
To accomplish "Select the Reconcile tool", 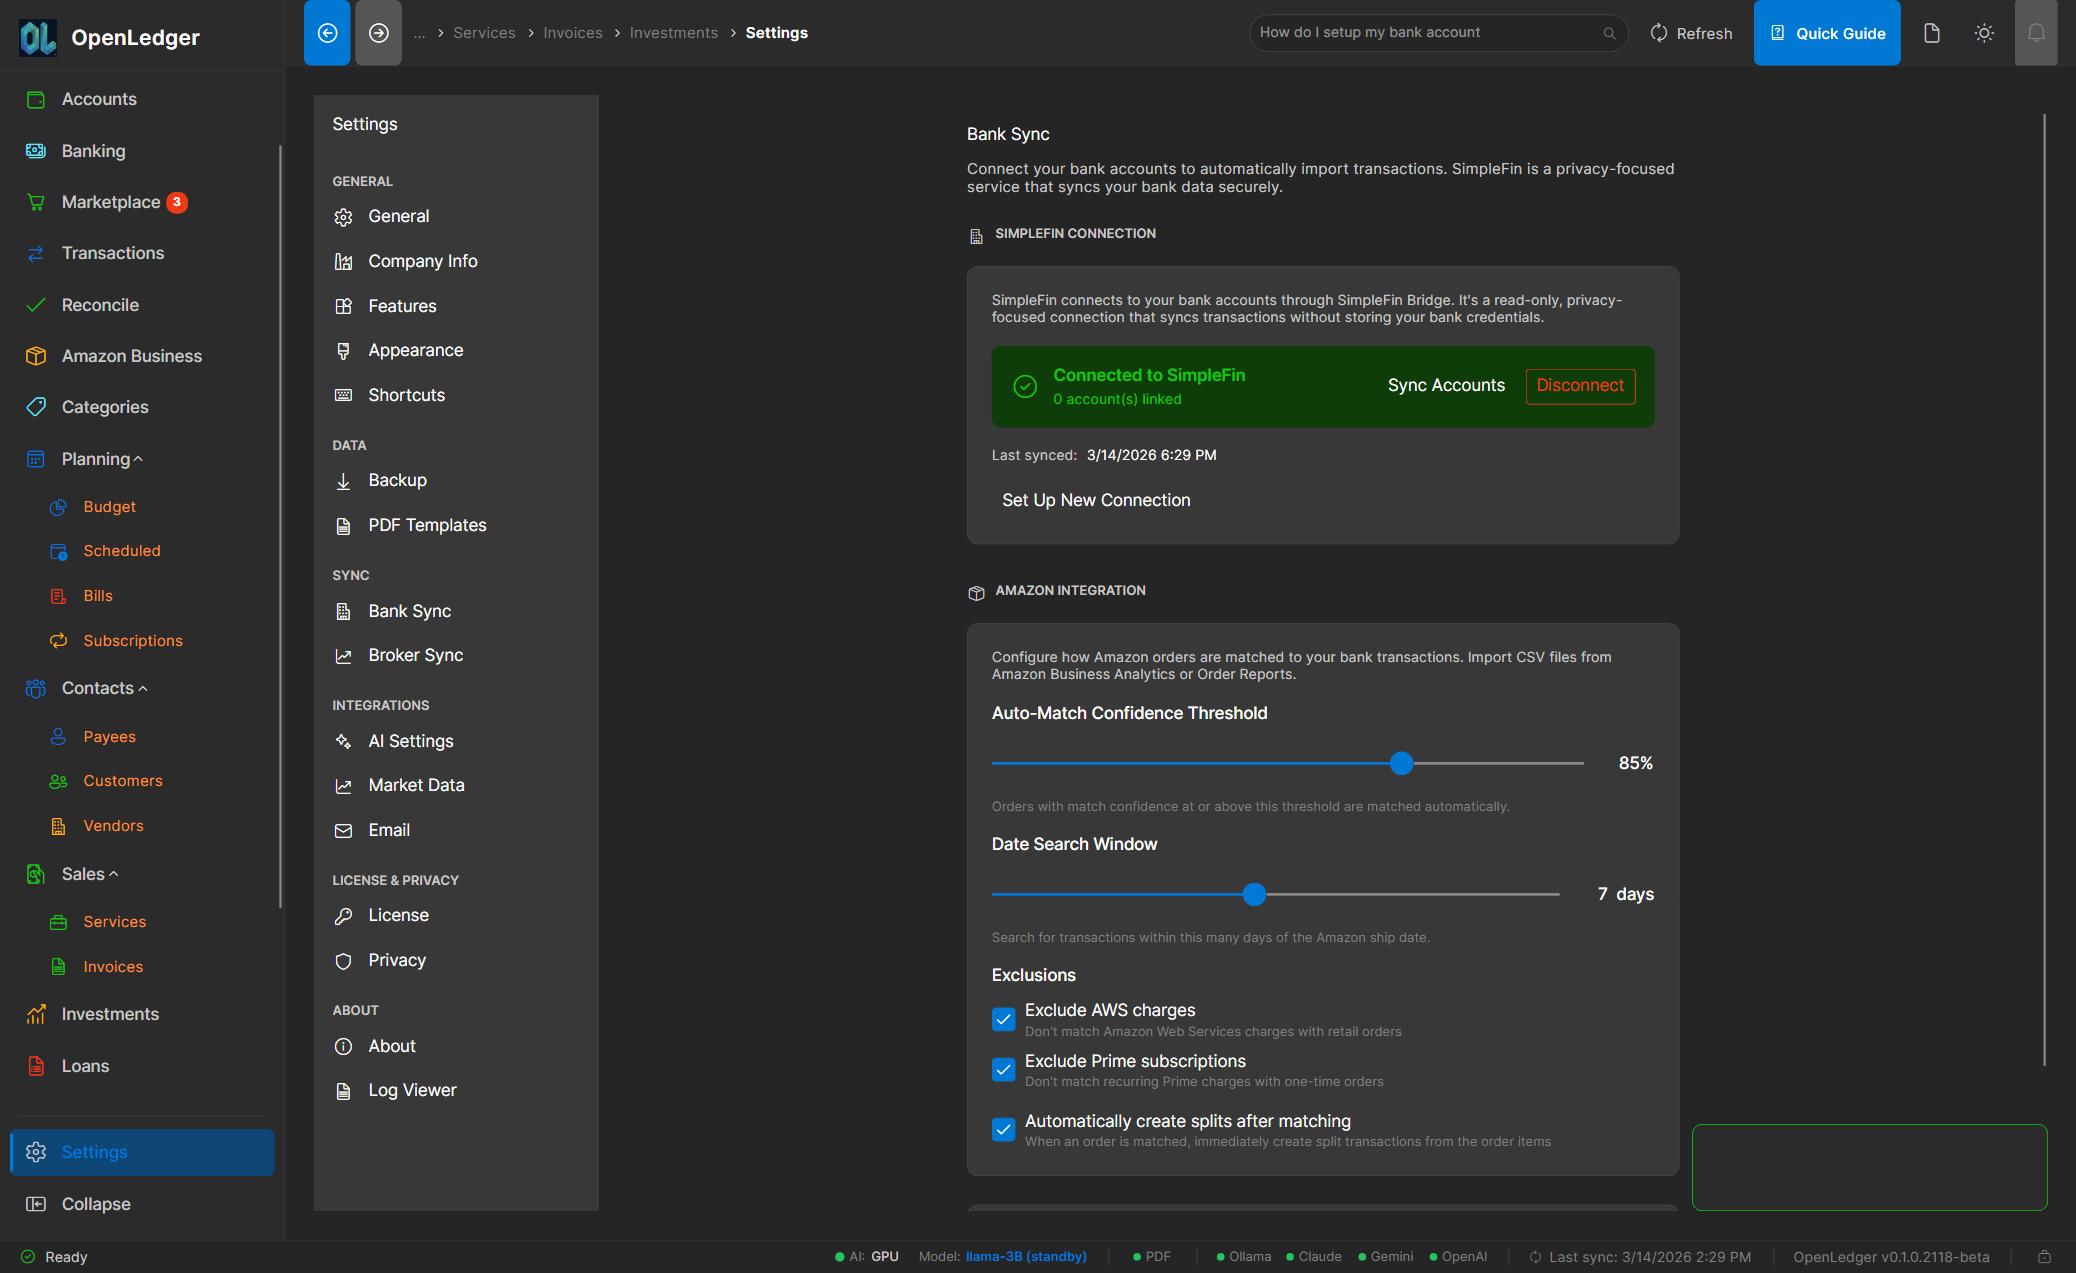I will click(100, 304).
